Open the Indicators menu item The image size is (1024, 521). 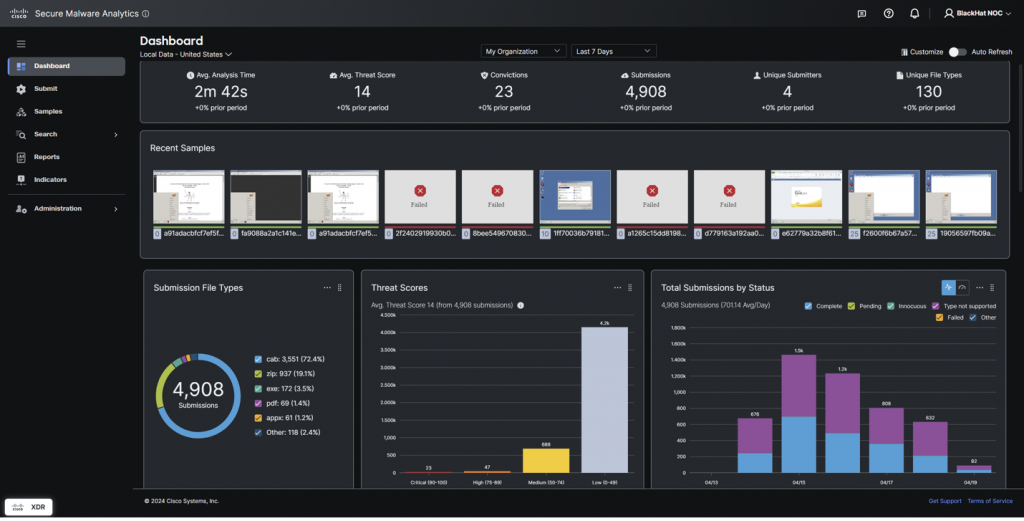[x=50, y=180]
